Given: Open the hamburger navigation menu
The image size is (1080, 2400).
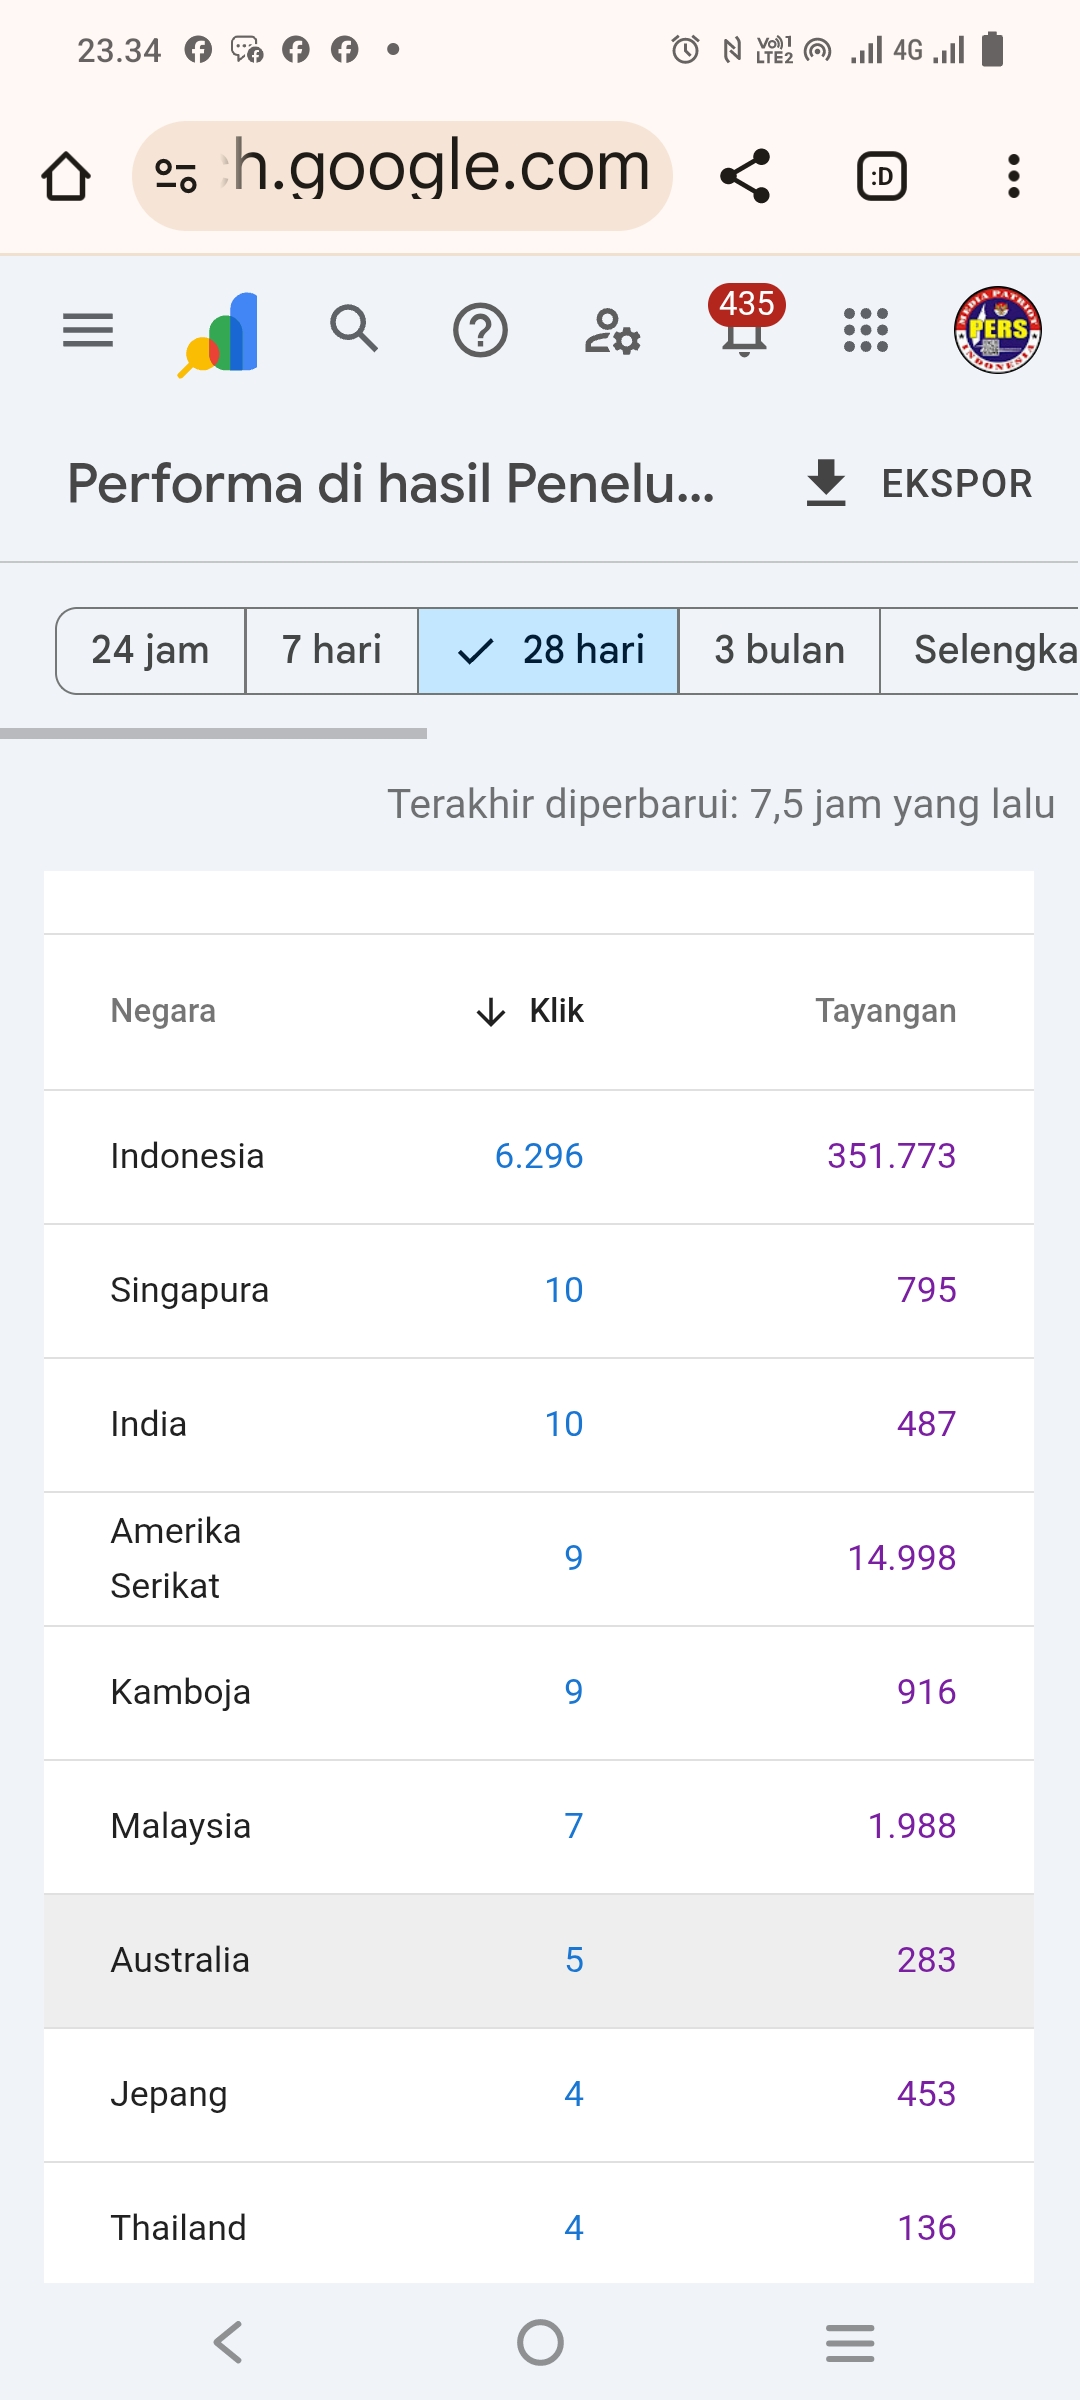Looking at the screenshot, I should (x=88, y=330).
